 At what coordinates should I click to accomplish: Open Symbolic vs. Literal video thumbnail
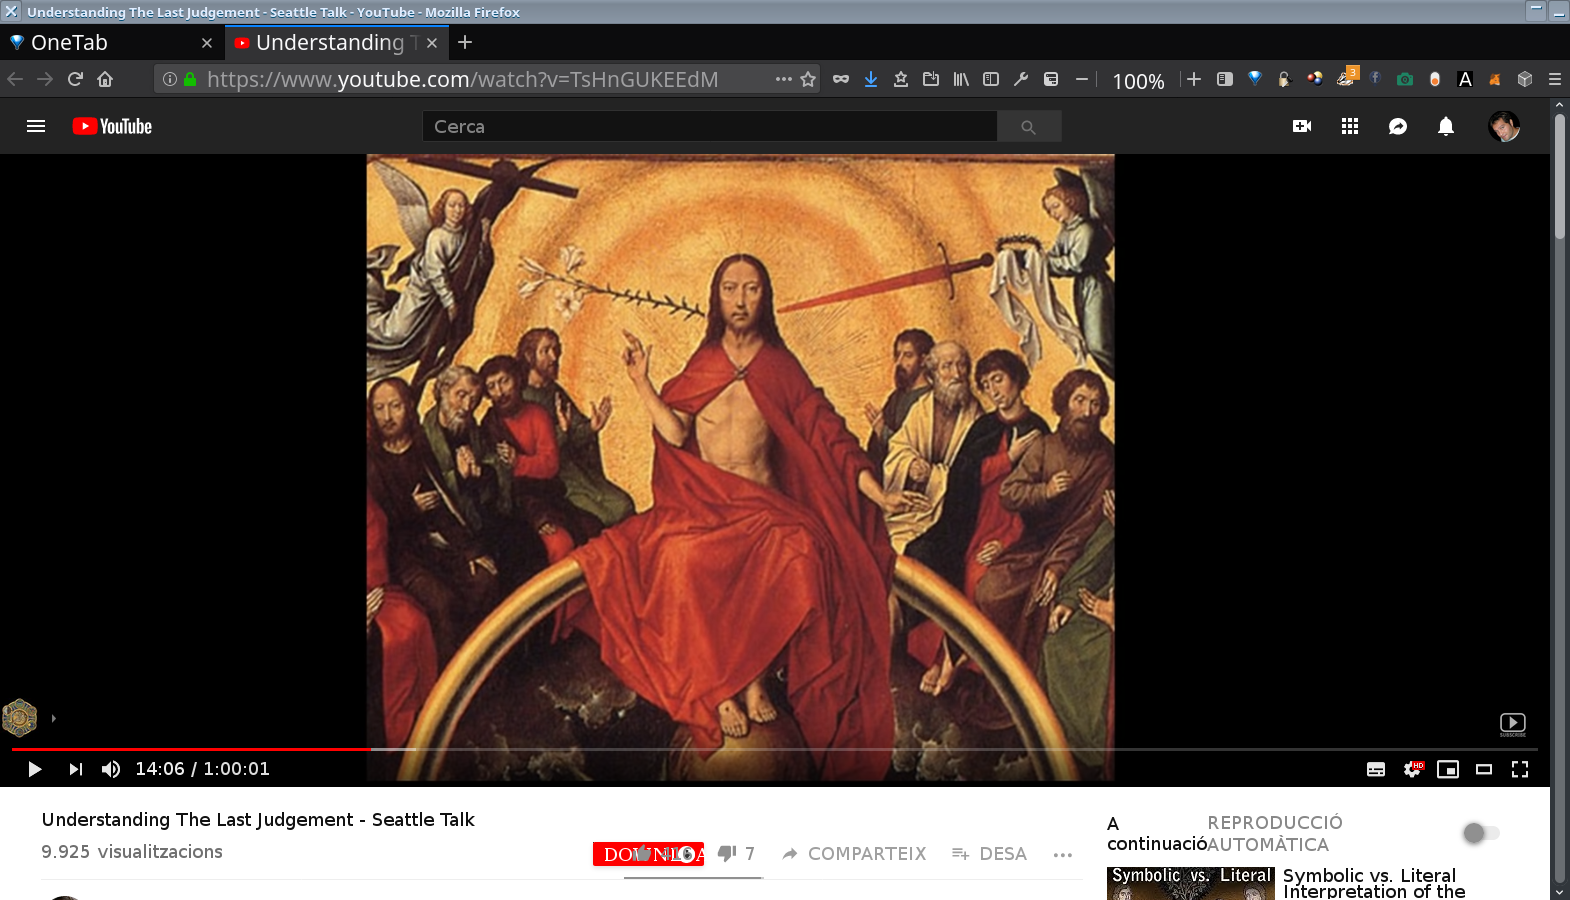click(x=1190, y=883)
